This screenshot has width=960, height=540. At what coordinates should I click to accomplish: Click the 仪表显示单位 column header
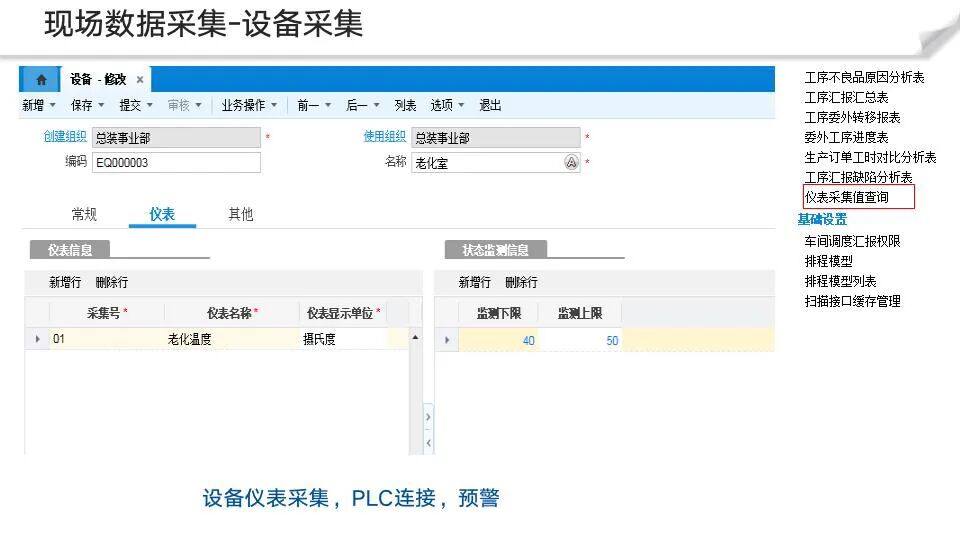[x=343, y=313]
